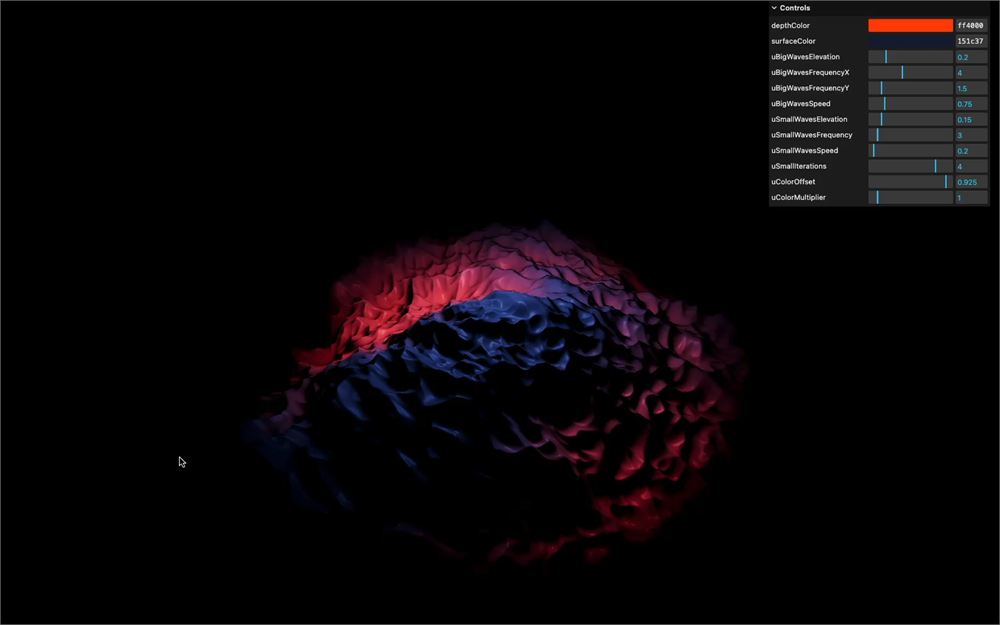Click the uColorMultiplier label
Screen dimensions: 1000x625
point(798,197)
